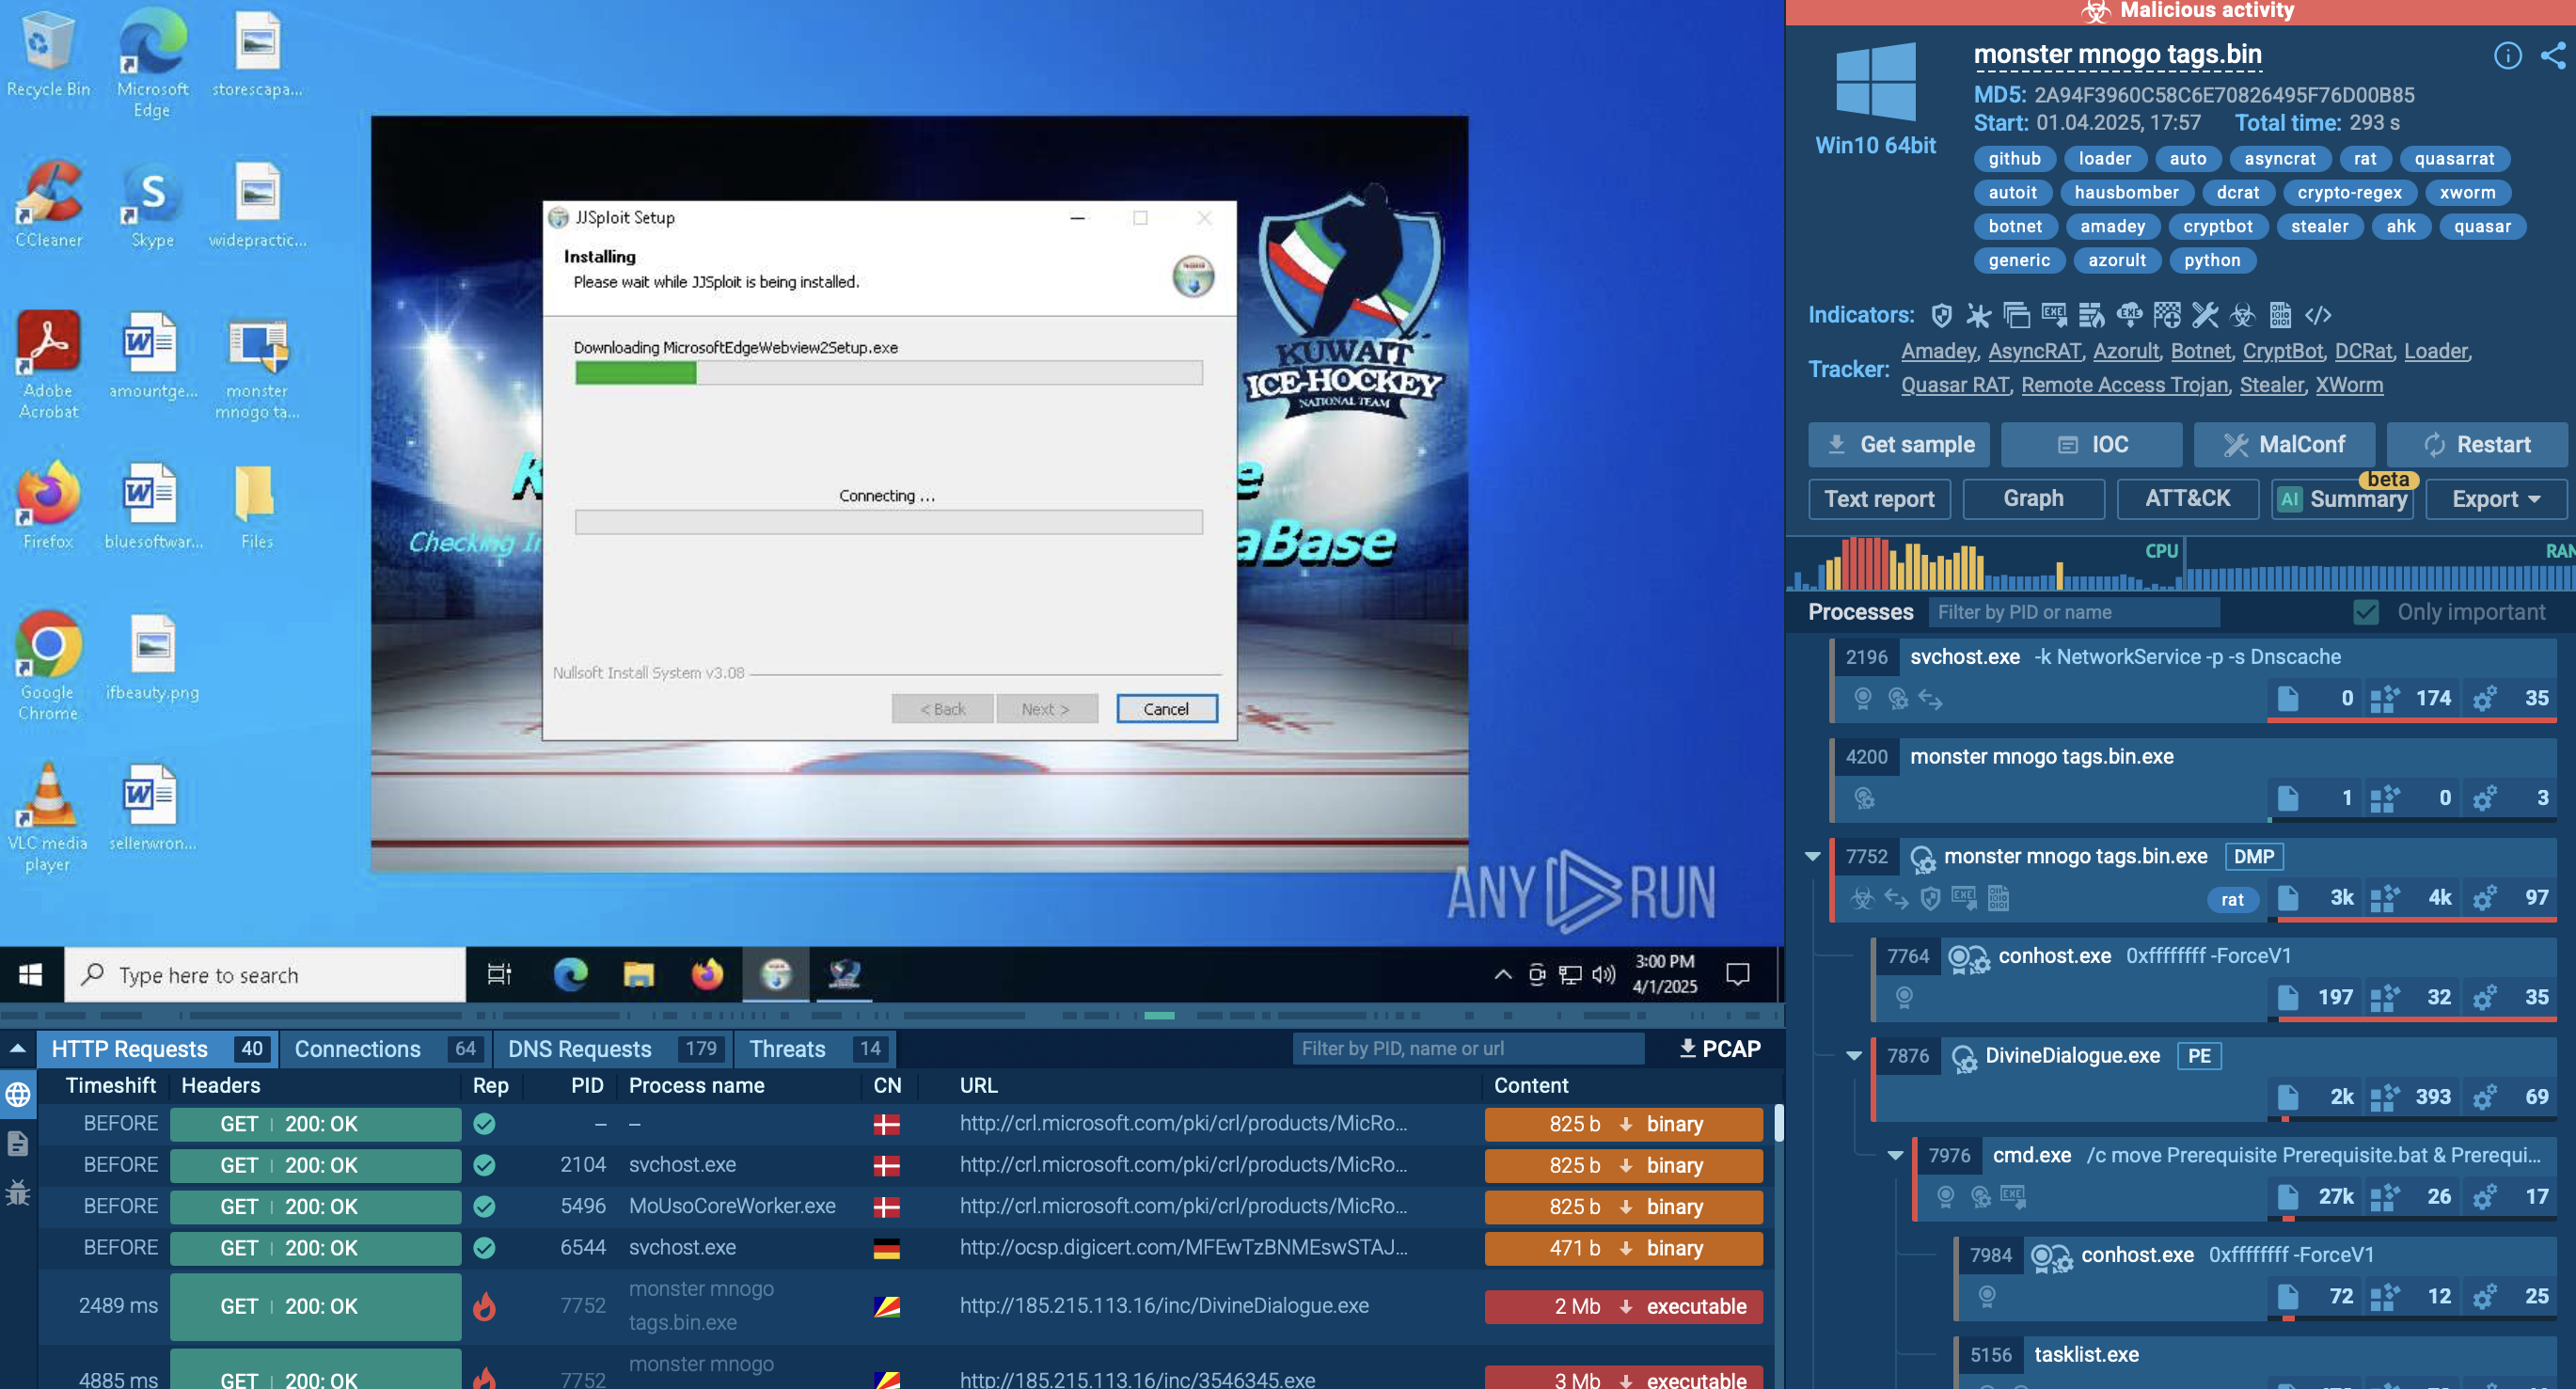
Task: Open CCleaner desktop shortcut
Action: point(48,205)
